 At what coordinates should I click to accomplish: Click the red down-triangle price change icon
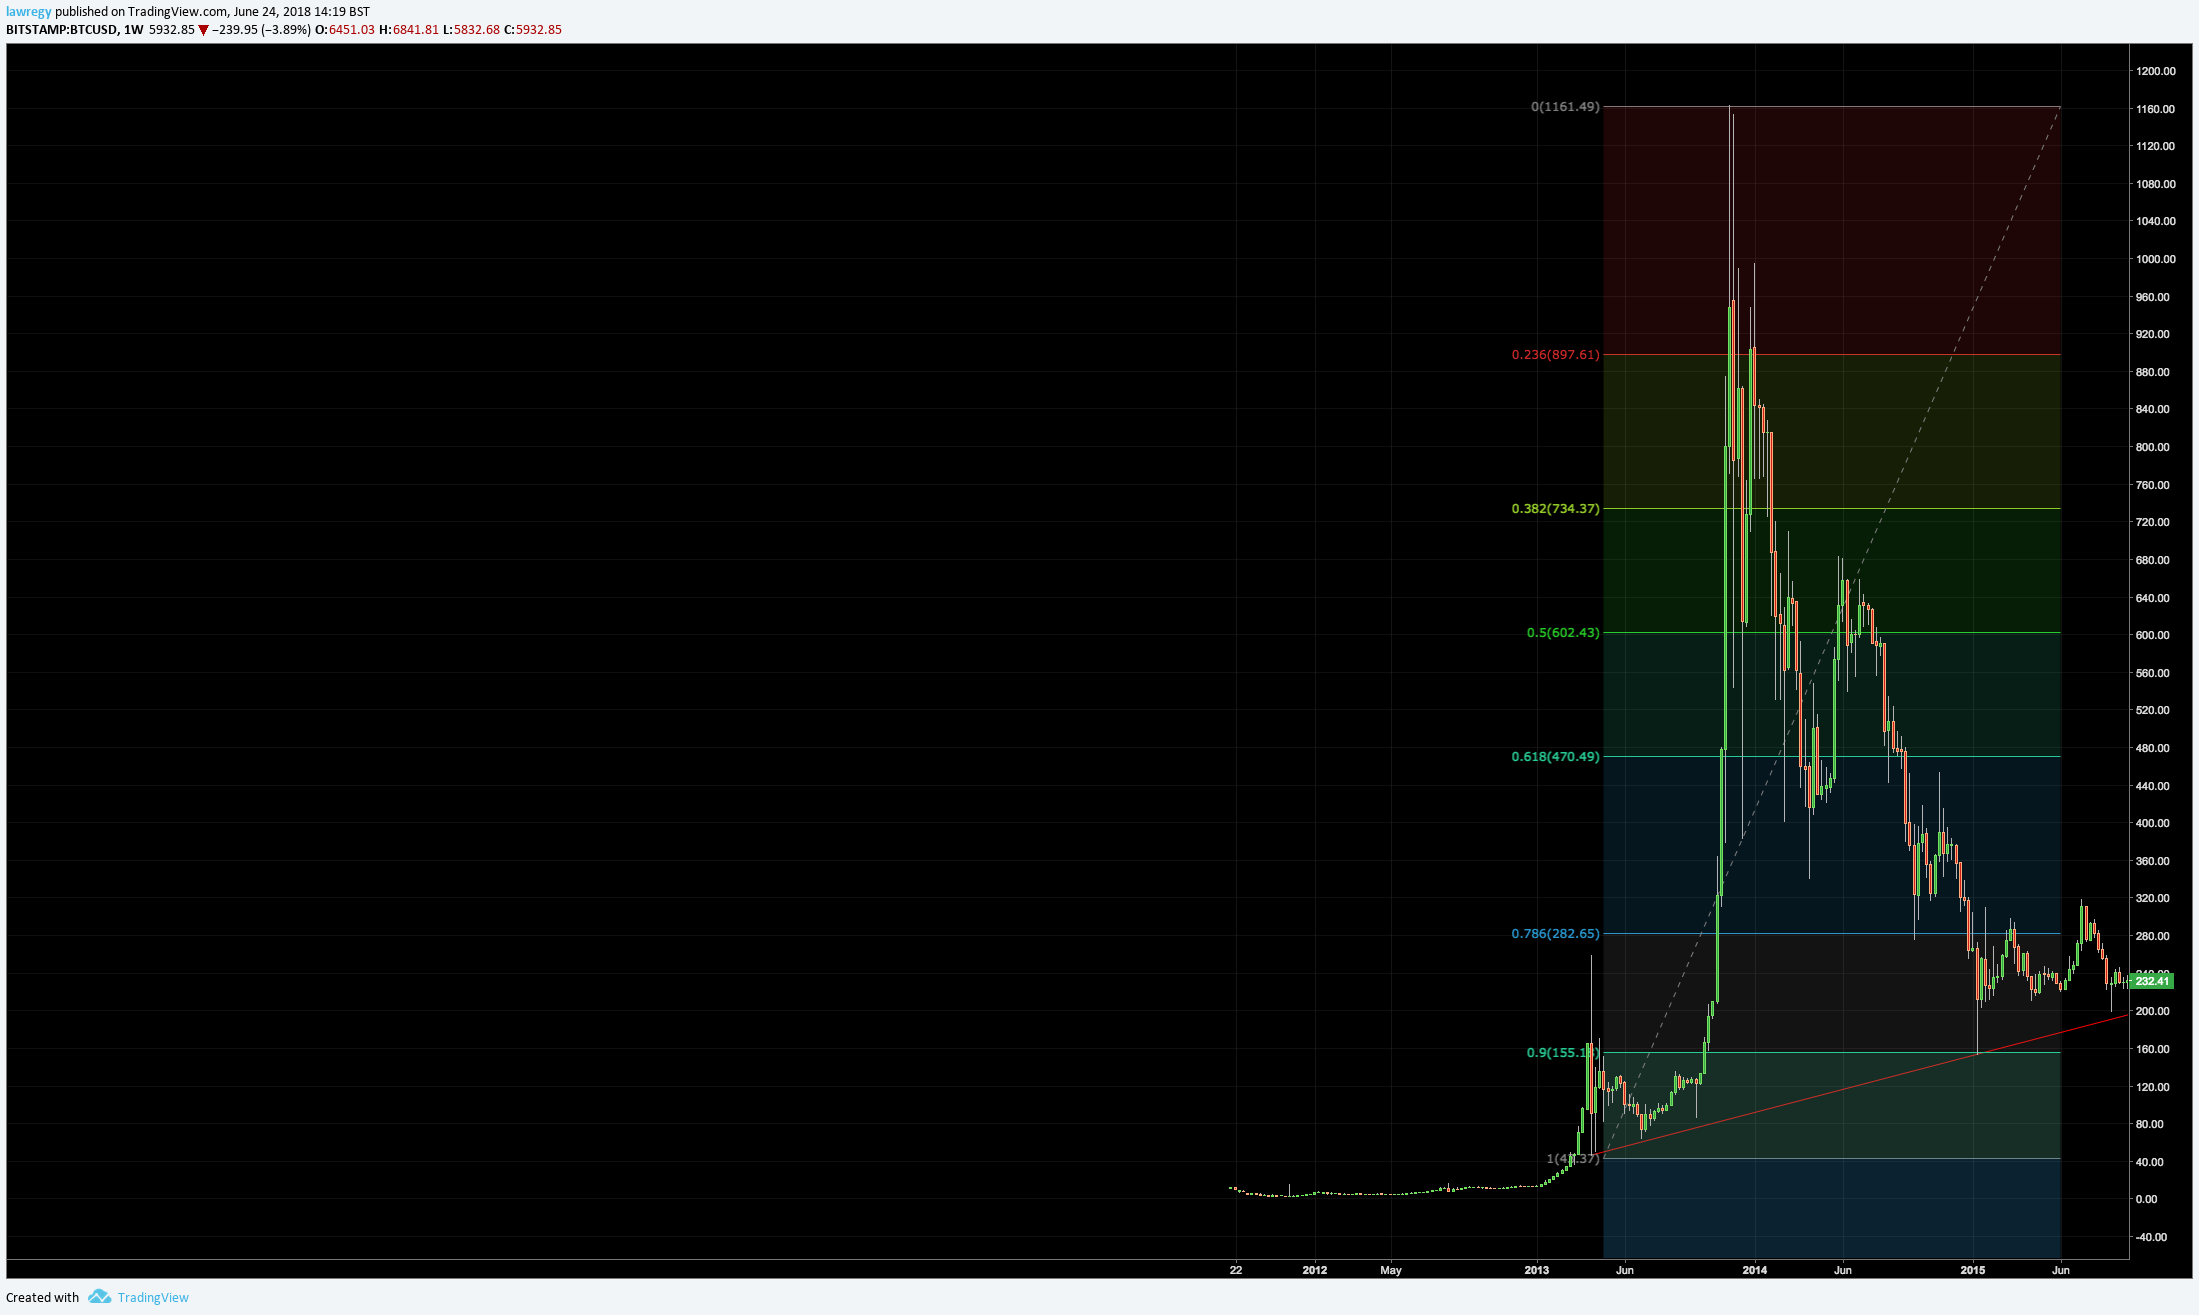[203, 30]
